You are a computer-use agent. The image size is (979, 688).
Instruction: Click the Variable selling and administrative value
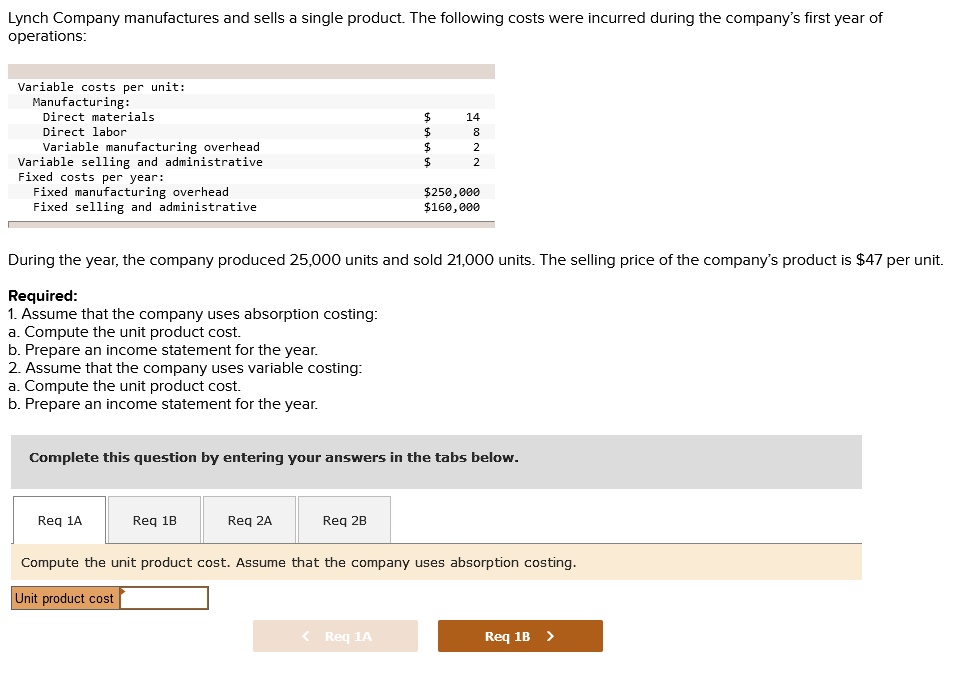click(x=474, y=161)
